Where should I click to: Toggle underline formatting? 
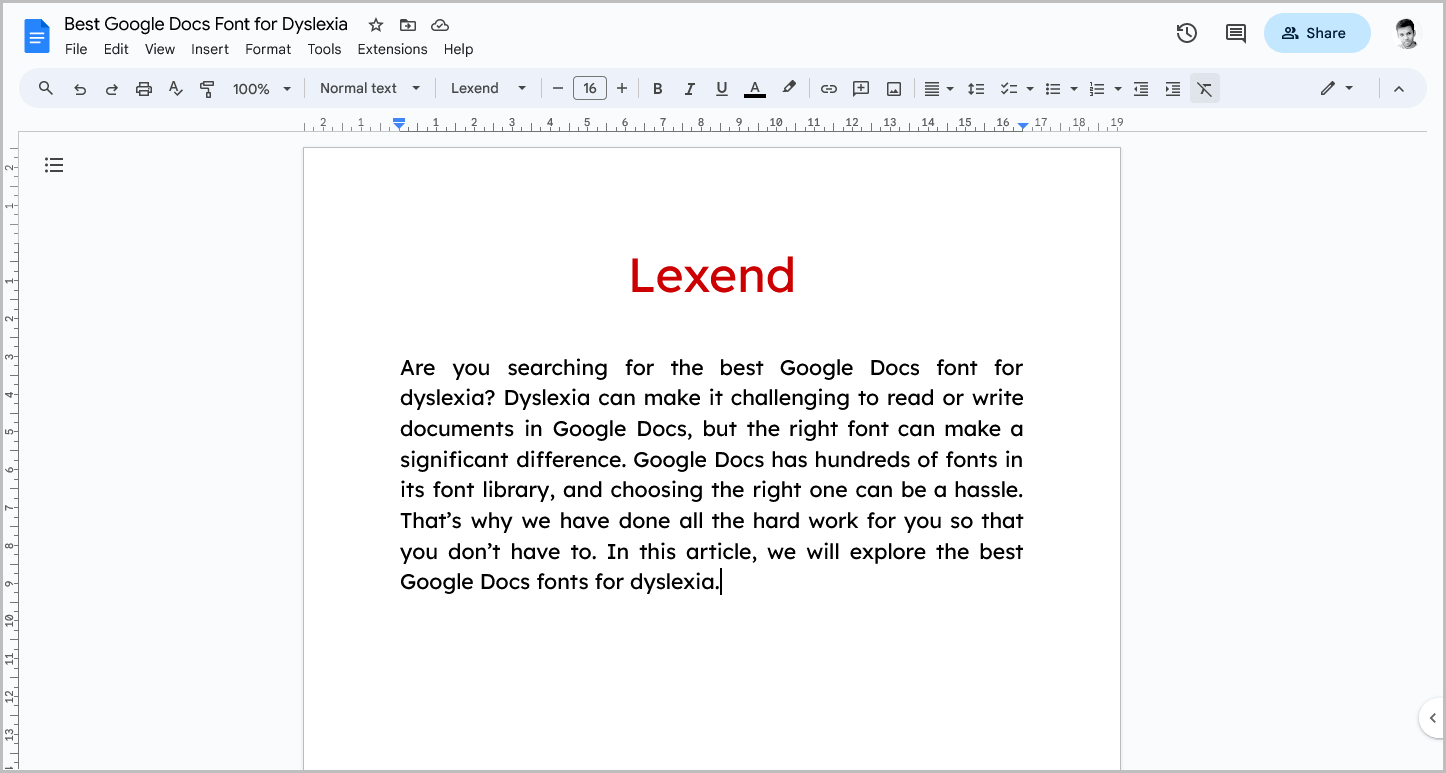[x=722, y=89]
